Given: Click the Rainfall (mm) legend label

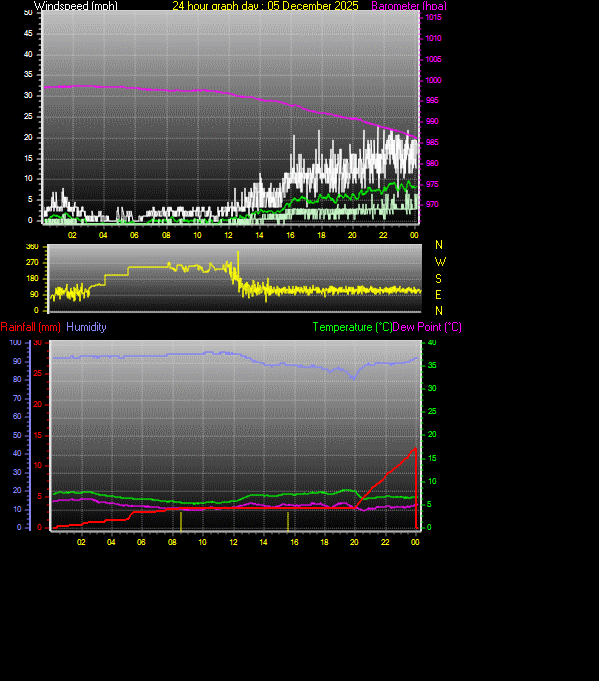Looking at the screenshot, I should point(30,327).
